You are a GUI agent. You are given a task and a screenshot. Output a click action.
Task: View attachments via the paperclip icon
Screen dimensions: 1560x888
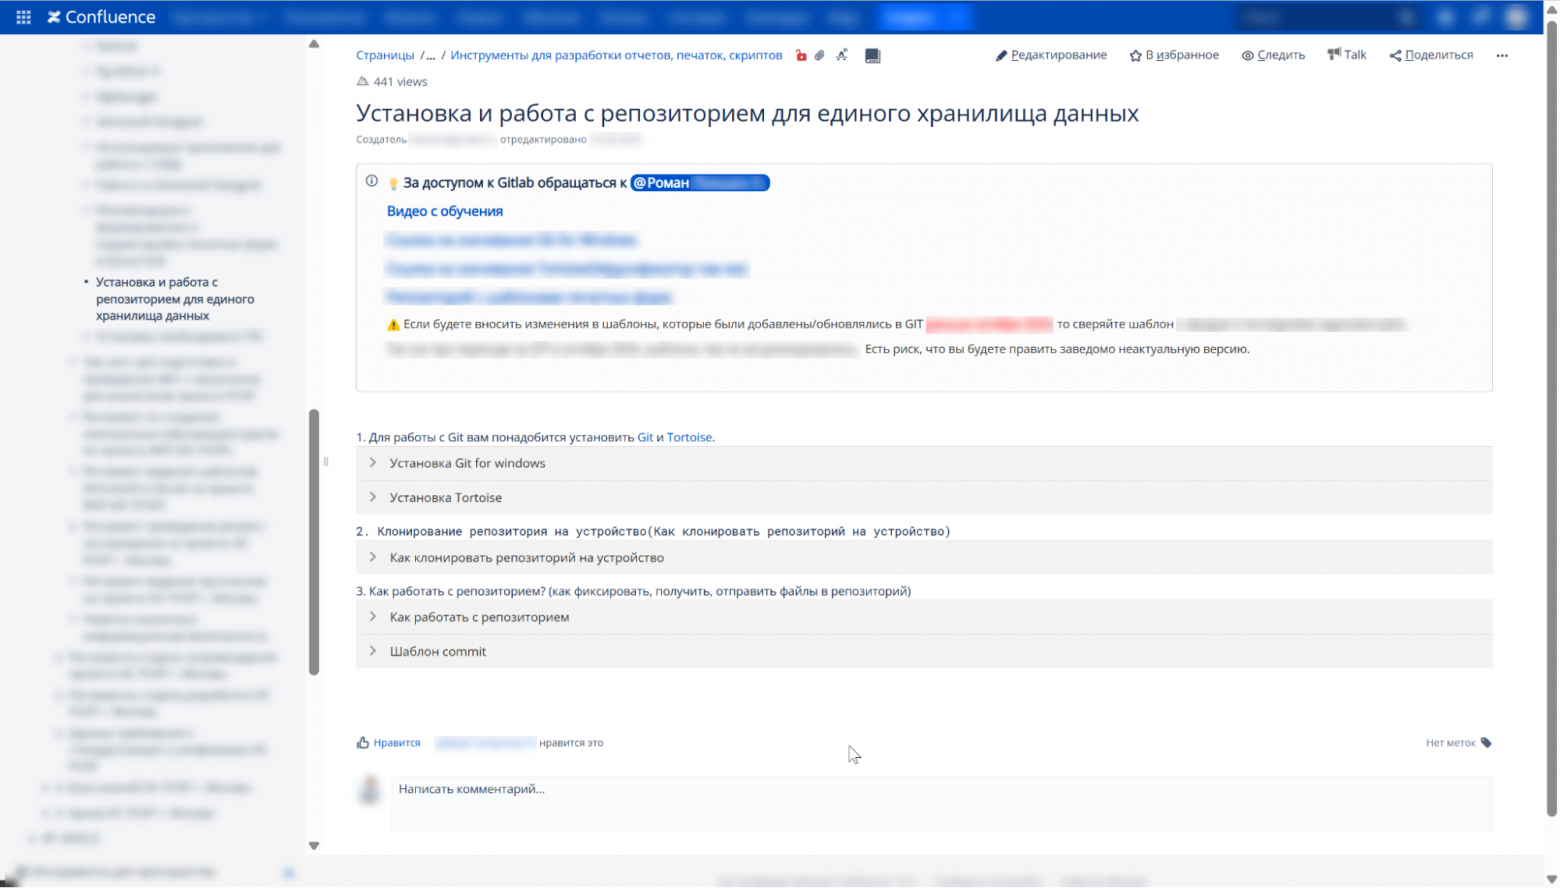[x=820, y=55]
